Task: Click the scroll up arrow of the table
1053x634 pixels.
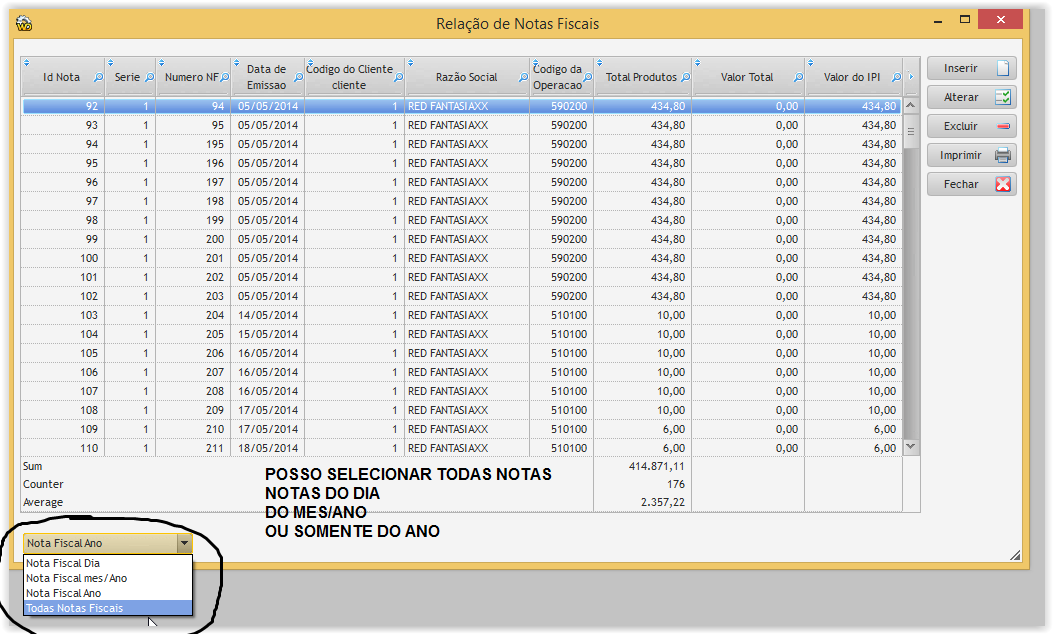Action: (911, 105)
